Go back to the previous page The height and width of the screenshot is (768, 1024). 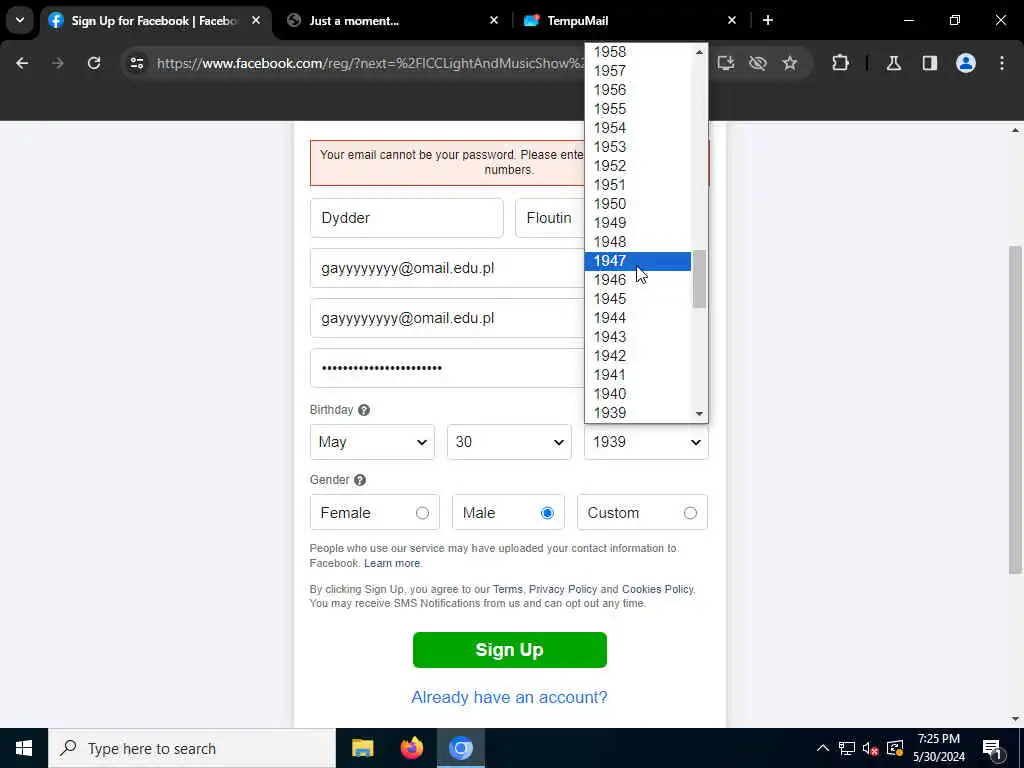(x=22, y=63)
